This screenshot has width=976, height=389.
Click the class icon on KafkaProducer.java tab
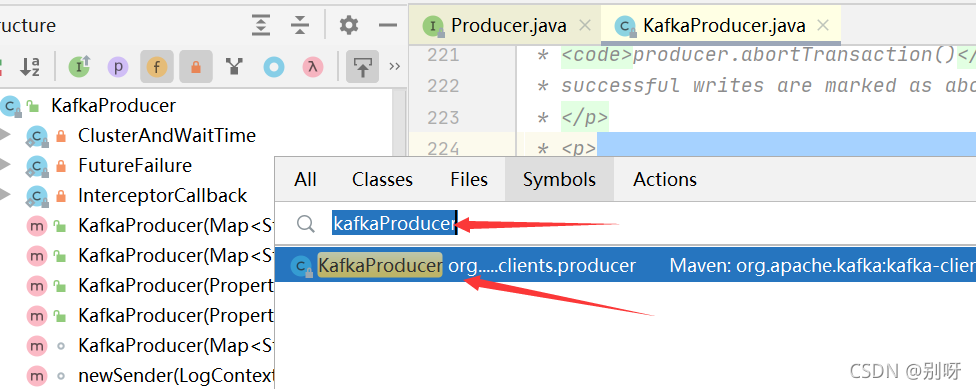[625, 26]
